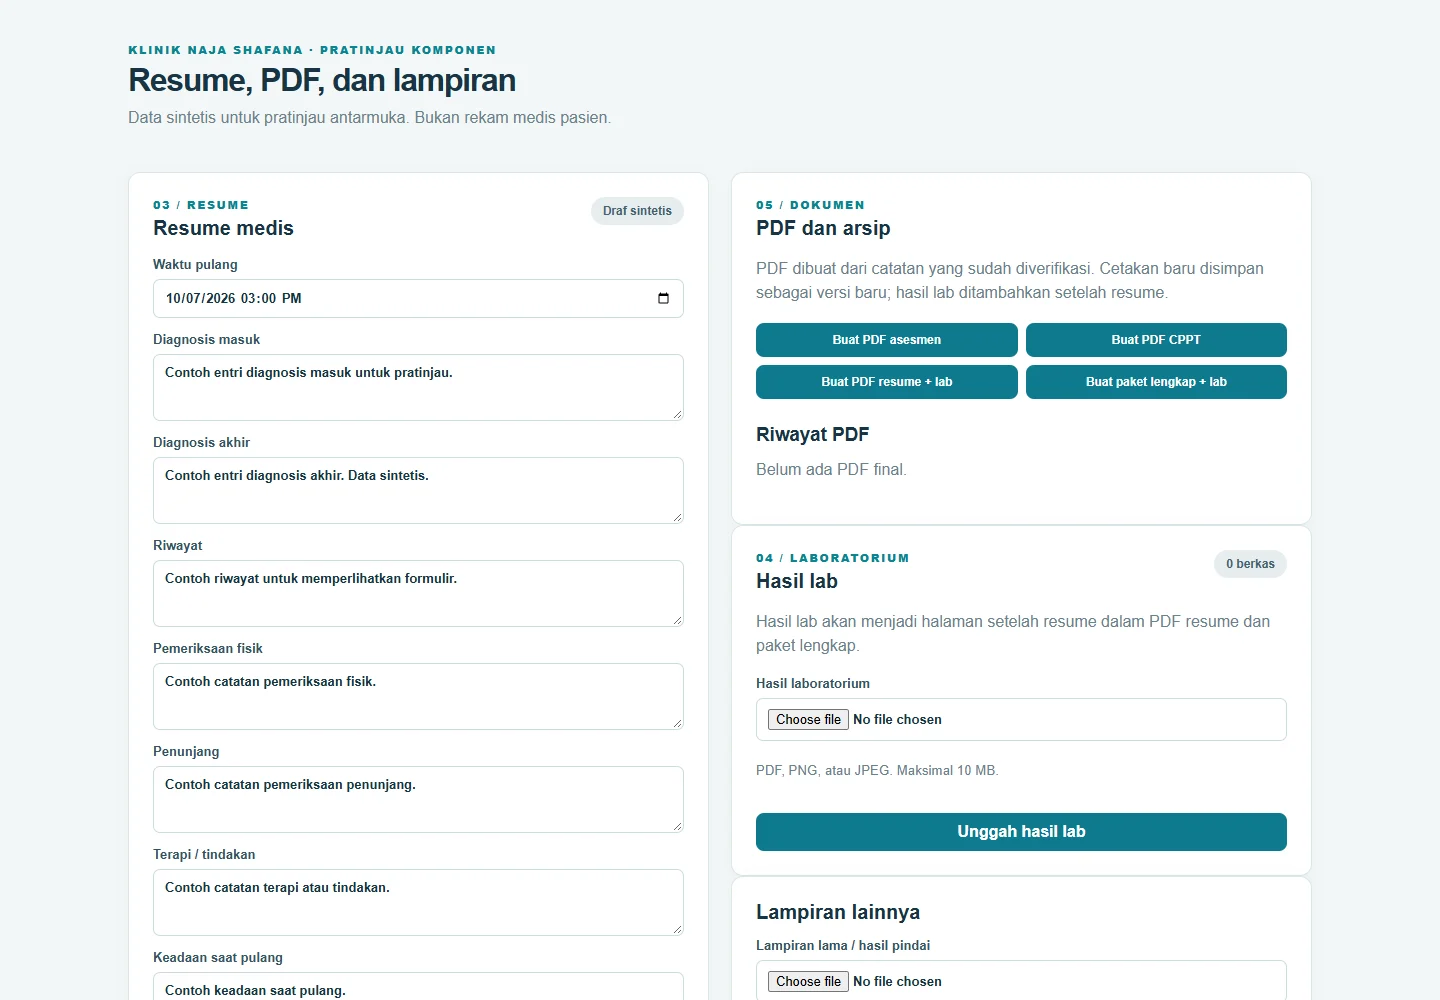The height and width of the screenshot is (1000, 1440).
Task: Click Buat PDF resume + lab
Action: point(887,382)
